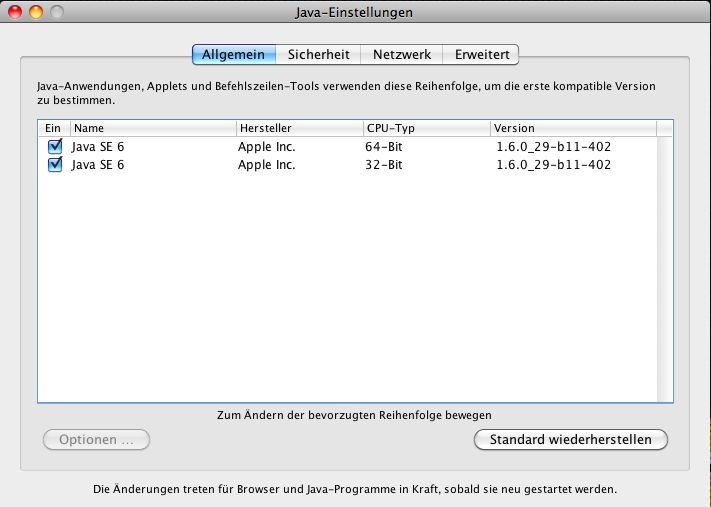Click Apple Inc. in the 32-Bit row
The image size is (711, 507).
(x=267, y=165)
